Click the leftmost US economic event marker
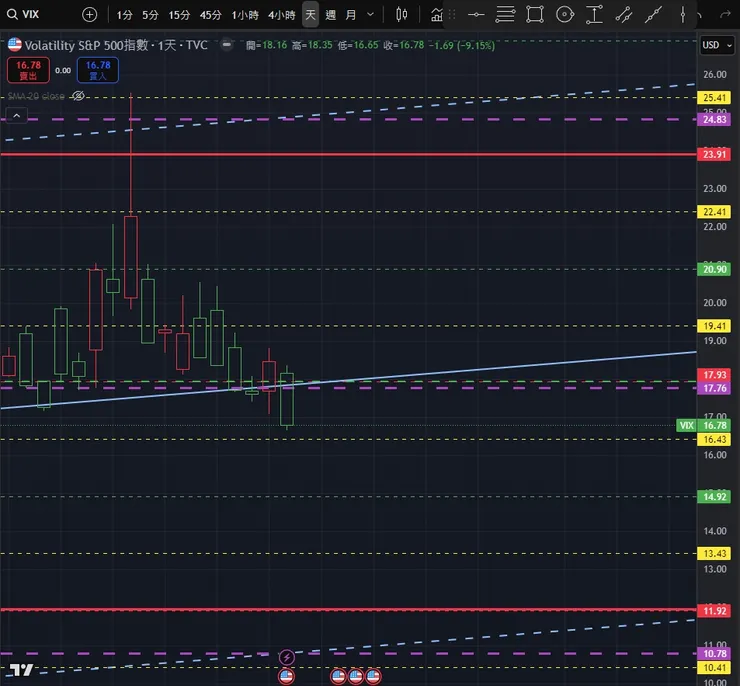Image resolution: width=740 pixels, height=686 pixels. coord(287,676)
